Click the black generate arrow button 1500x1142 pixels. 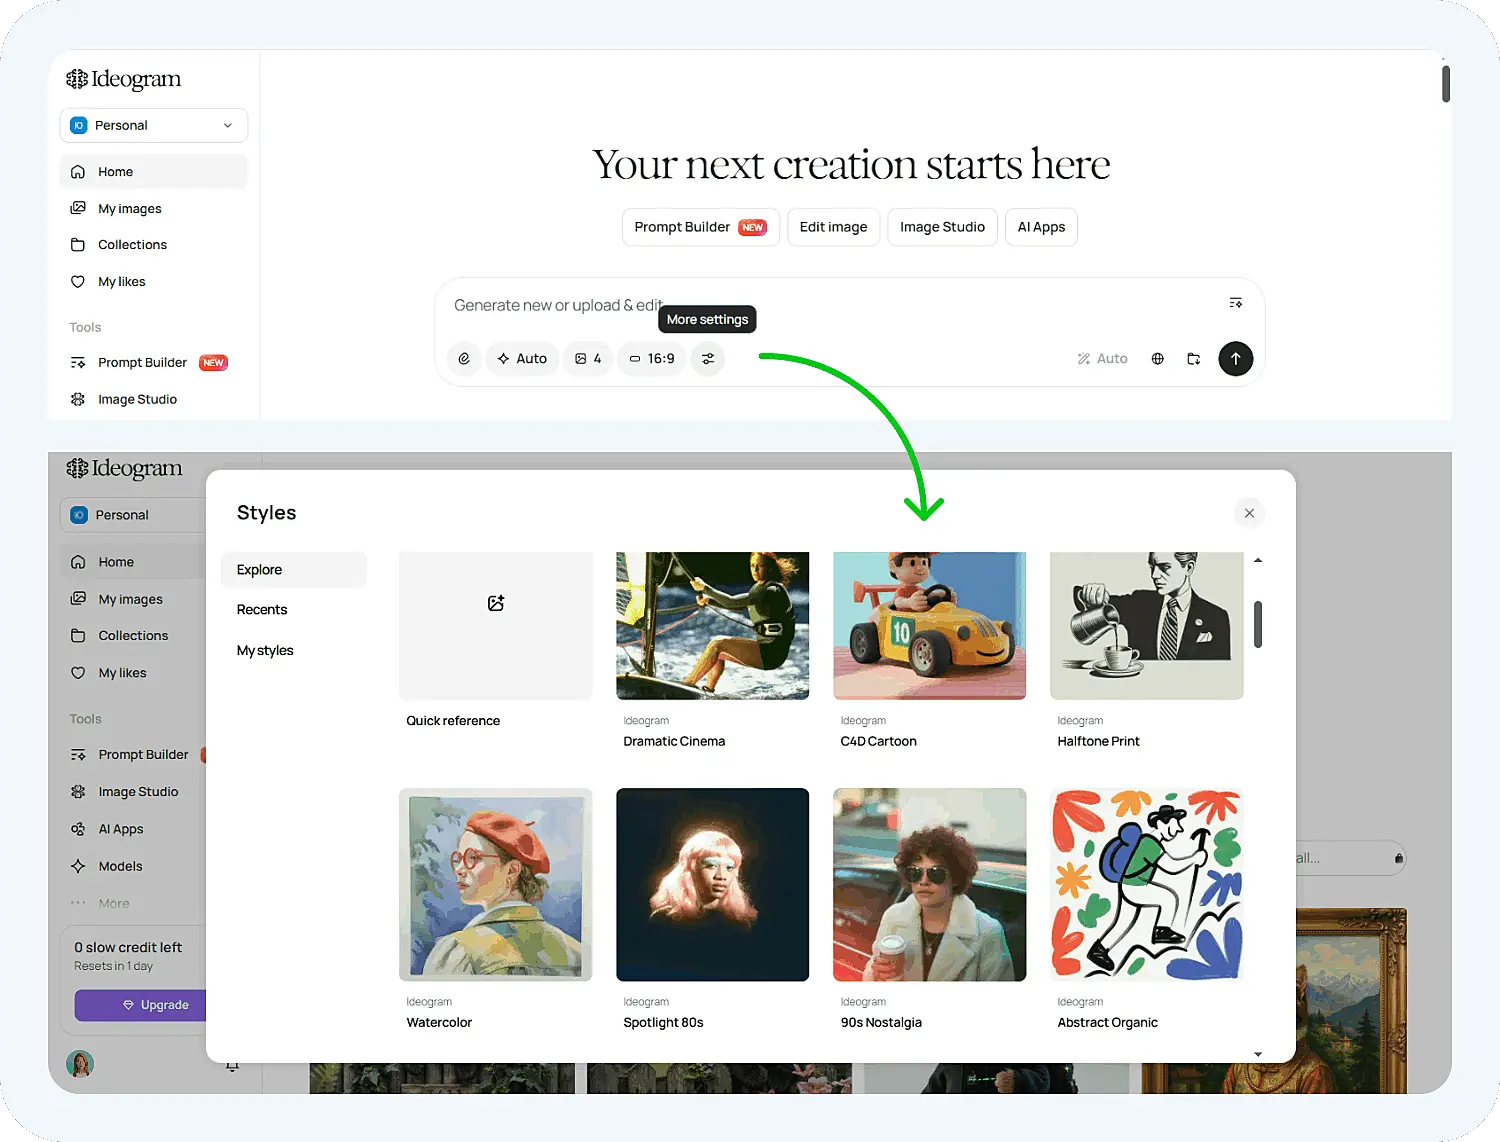tap(1235, 359)
